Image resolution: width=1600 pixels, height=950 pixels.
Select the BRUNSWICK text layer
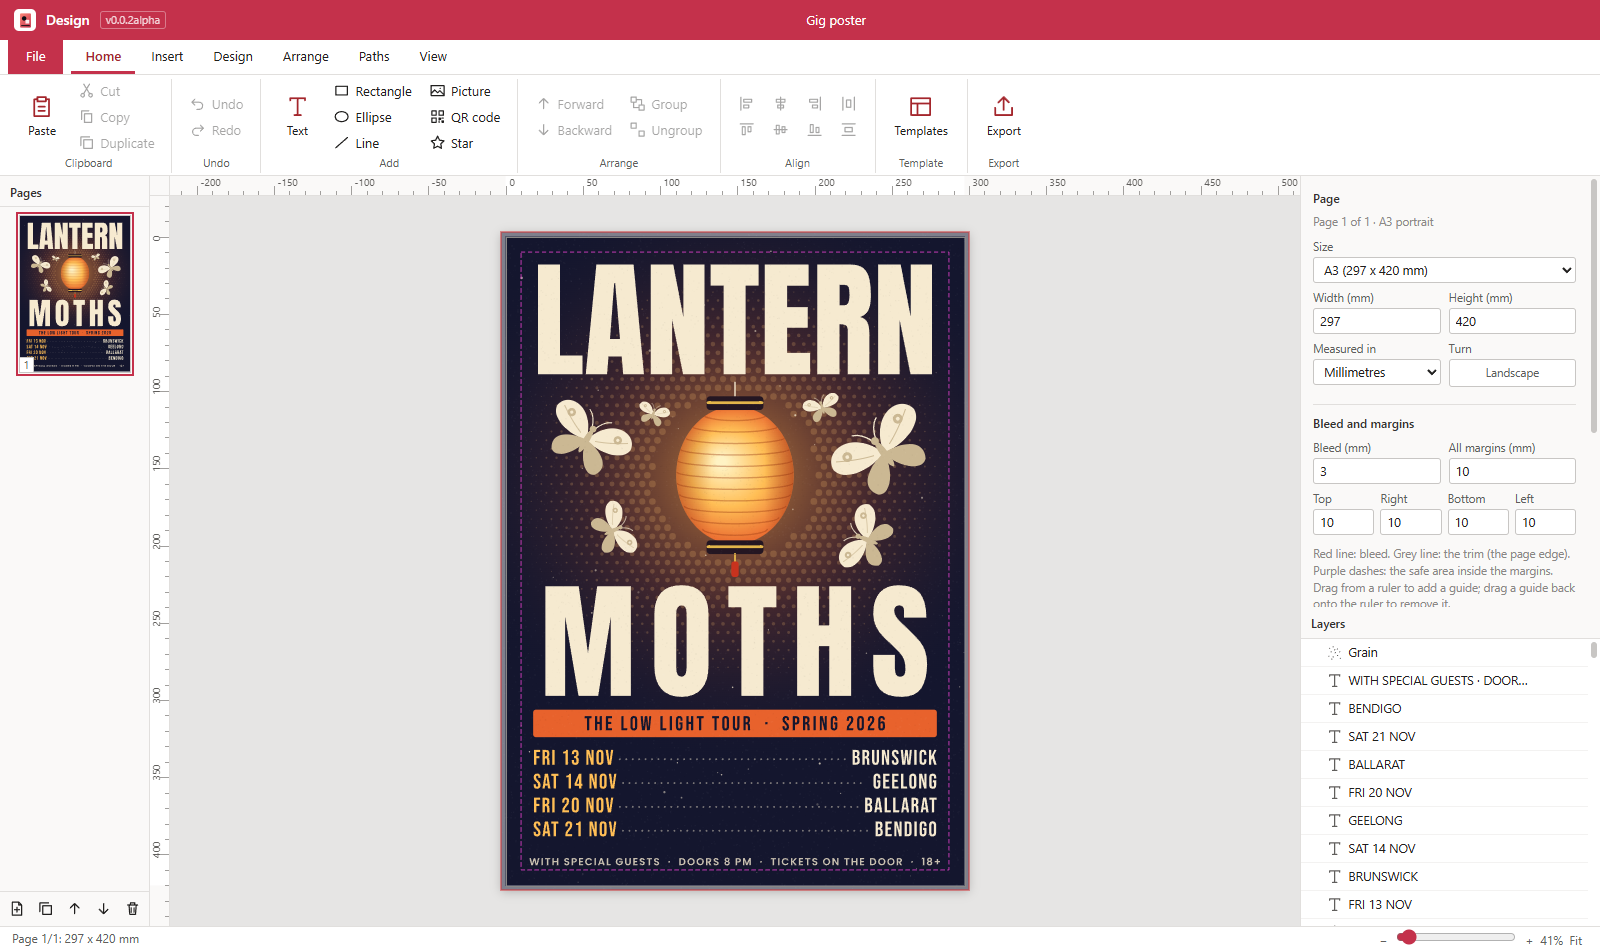point(1444,877)
